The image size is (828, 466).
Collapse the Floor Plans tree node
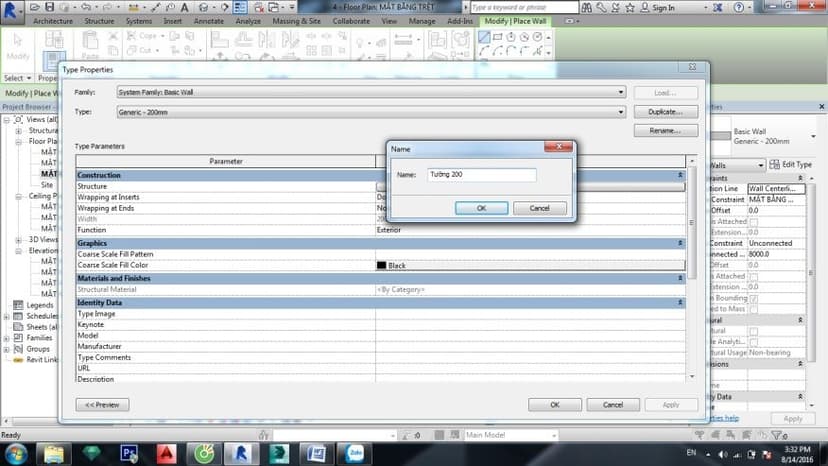tap(18, 142)
